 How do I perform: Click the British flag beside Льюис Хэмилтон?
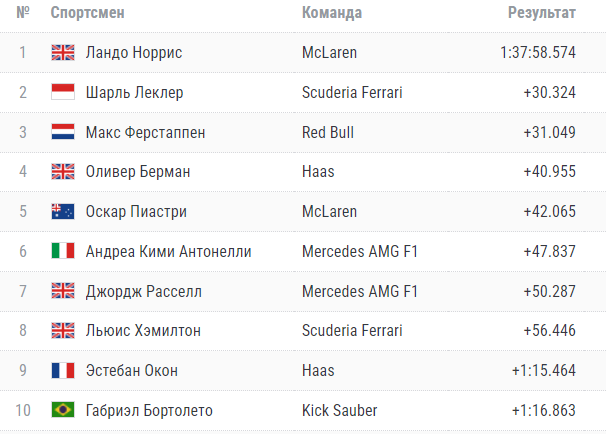coord(63,330)
